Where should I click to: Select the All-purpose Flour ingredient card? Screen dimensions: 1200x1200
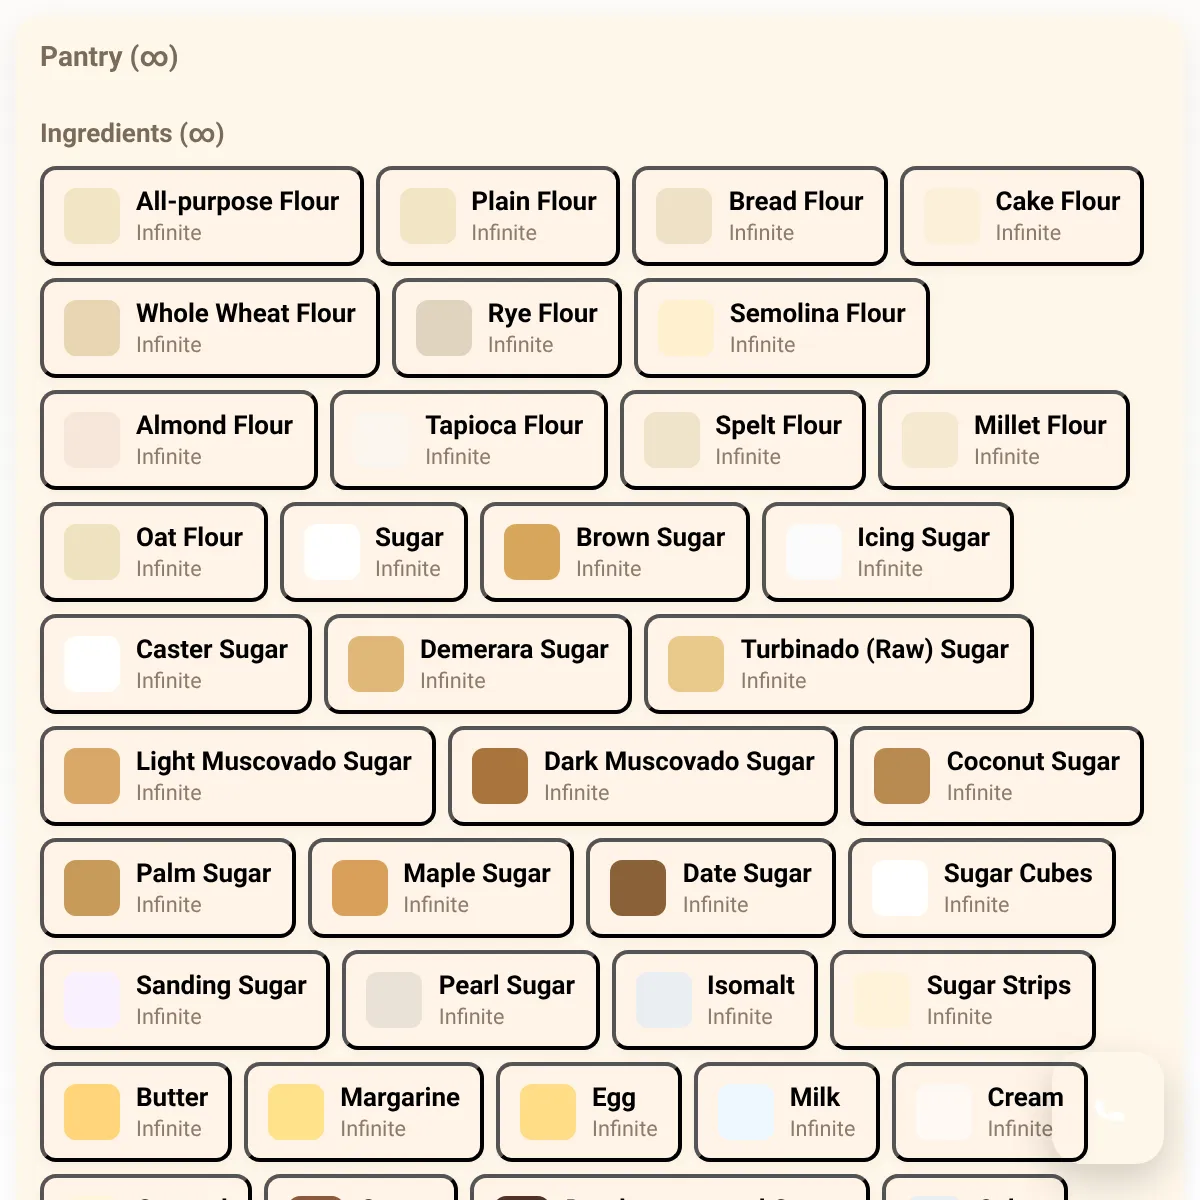click(x=202, y=216)
